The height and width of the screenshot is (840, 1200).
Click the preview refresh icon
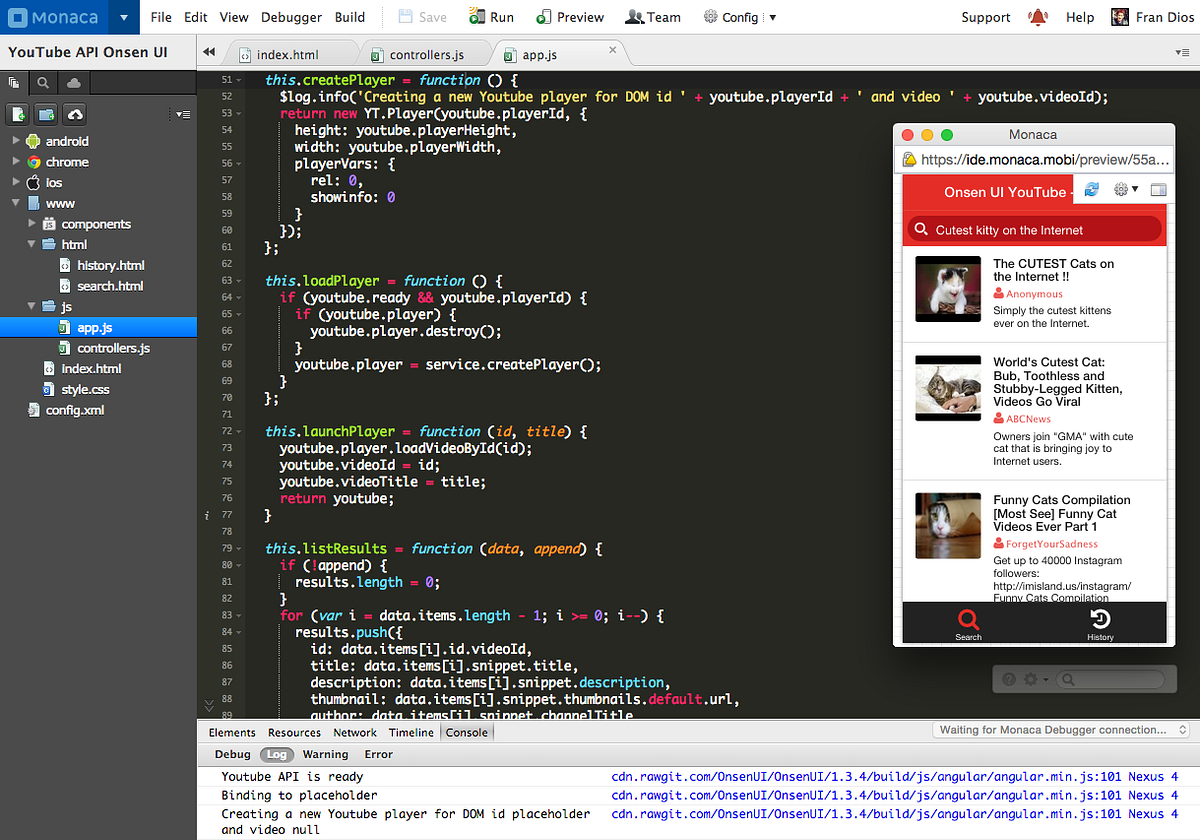[x=1092, y=189]
